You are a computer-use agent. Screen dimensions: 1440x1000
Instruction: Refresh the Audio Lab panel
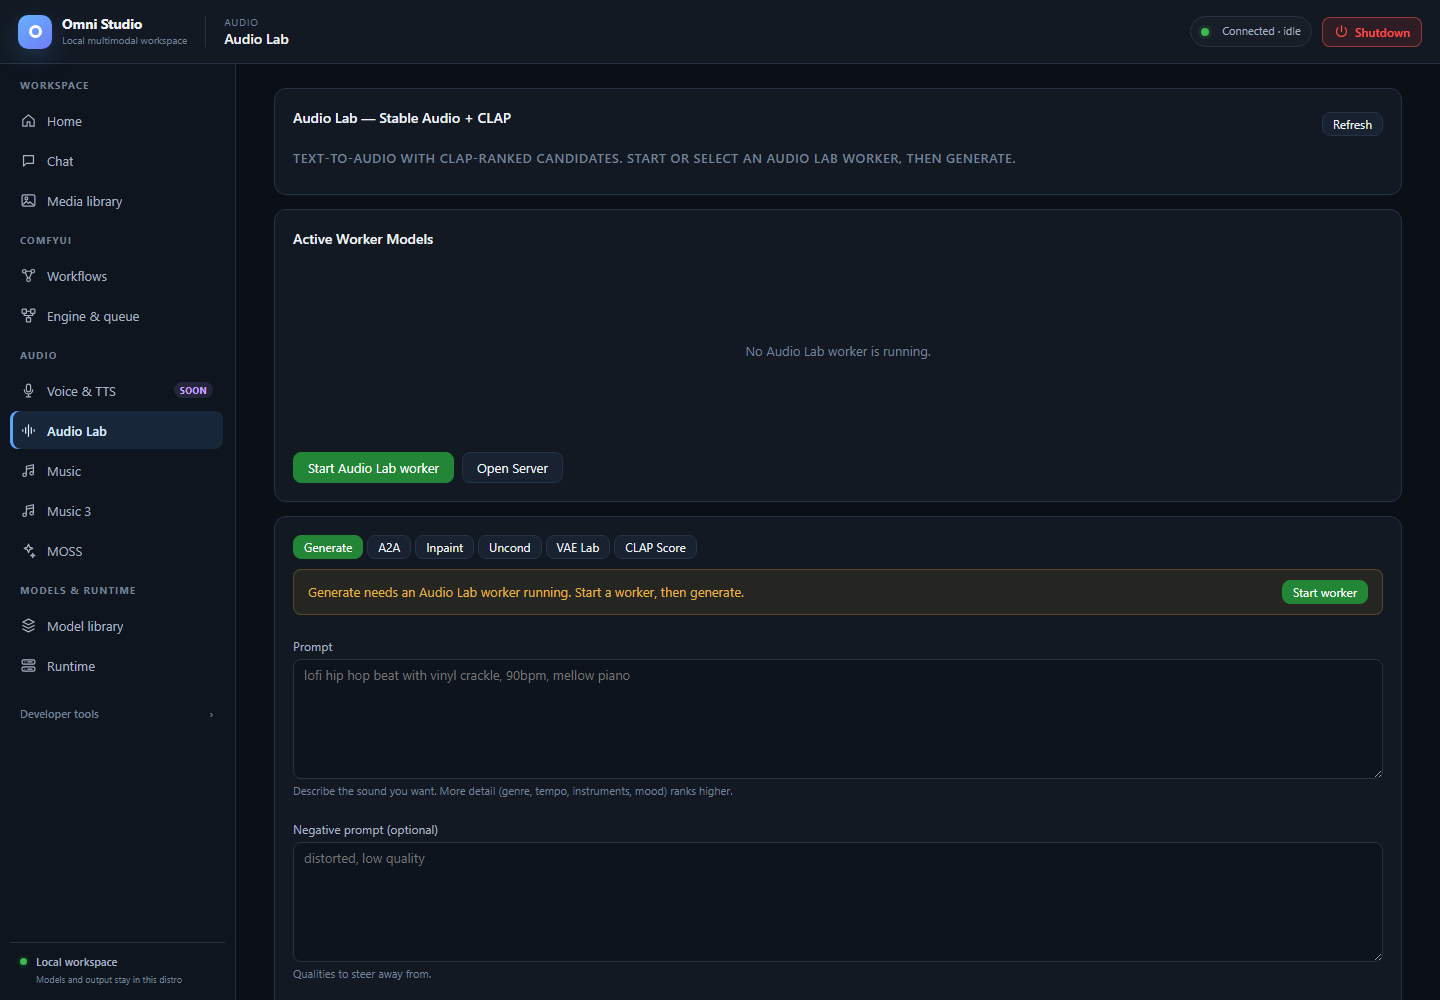point(1352,124)
